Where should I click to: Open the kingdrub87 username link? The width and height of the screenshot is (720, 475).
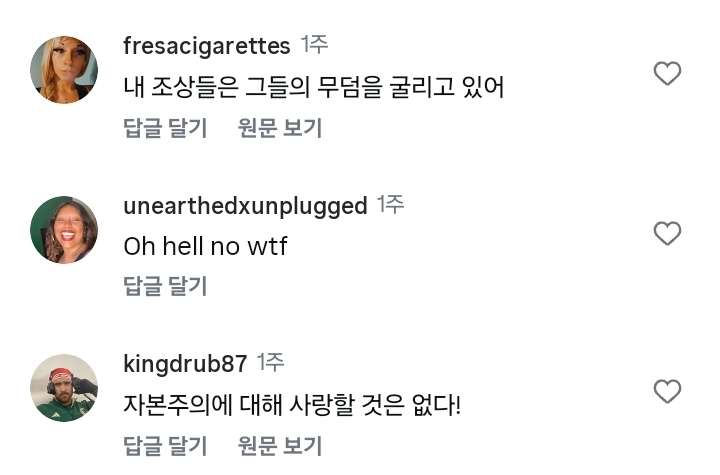click(185, 363)
